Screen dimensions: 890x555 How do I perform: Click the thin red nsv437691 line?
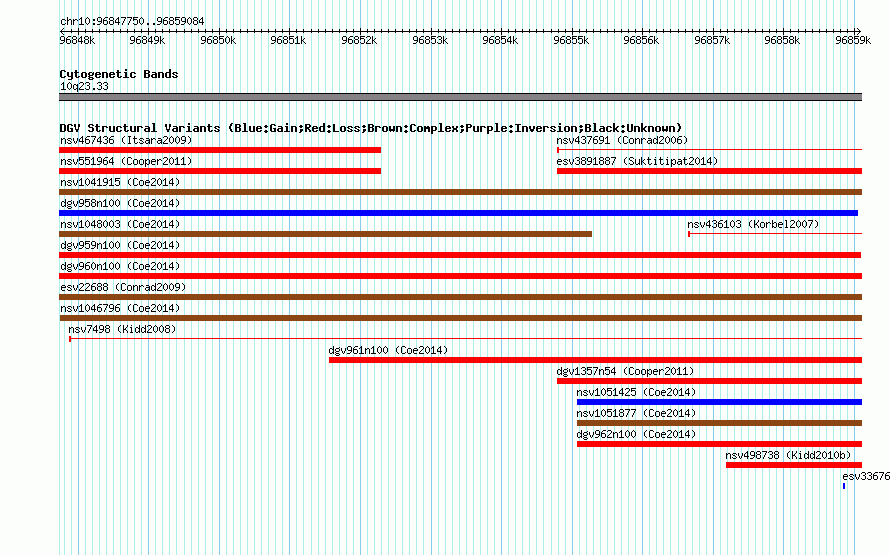(710, 150)
